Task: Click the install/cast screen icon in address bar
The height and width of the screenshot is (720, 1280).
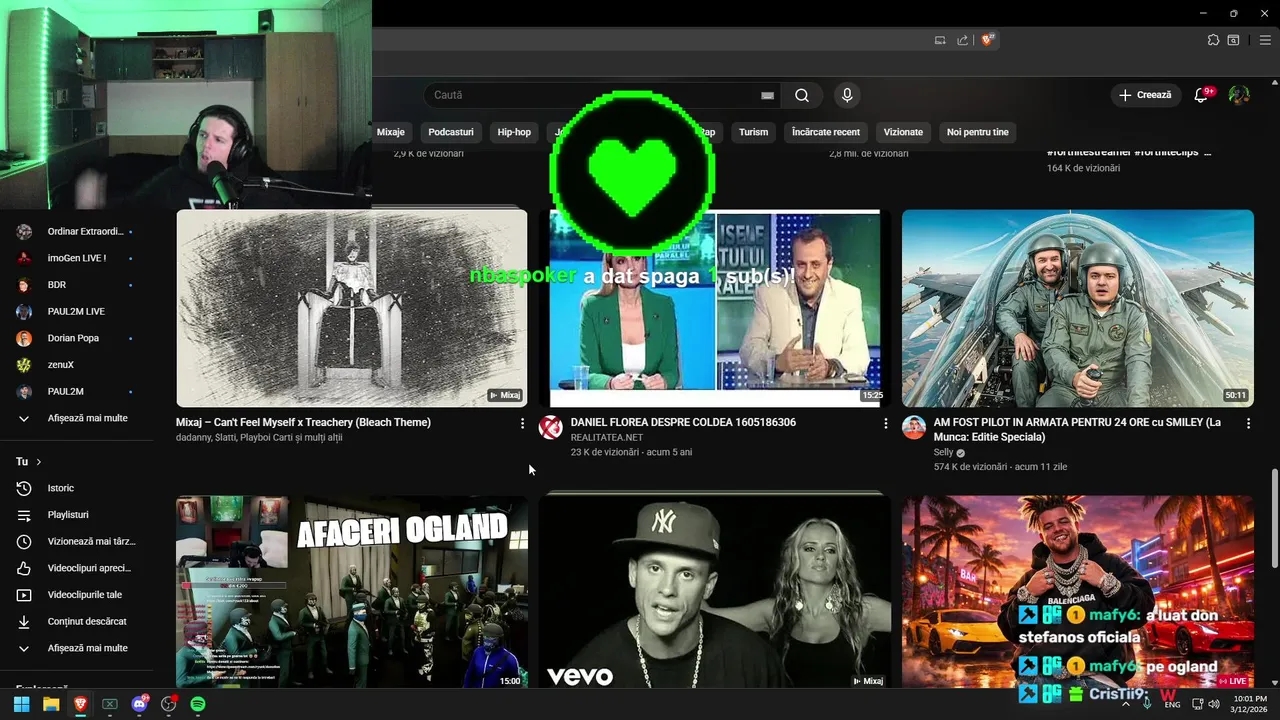Action: 939,40
